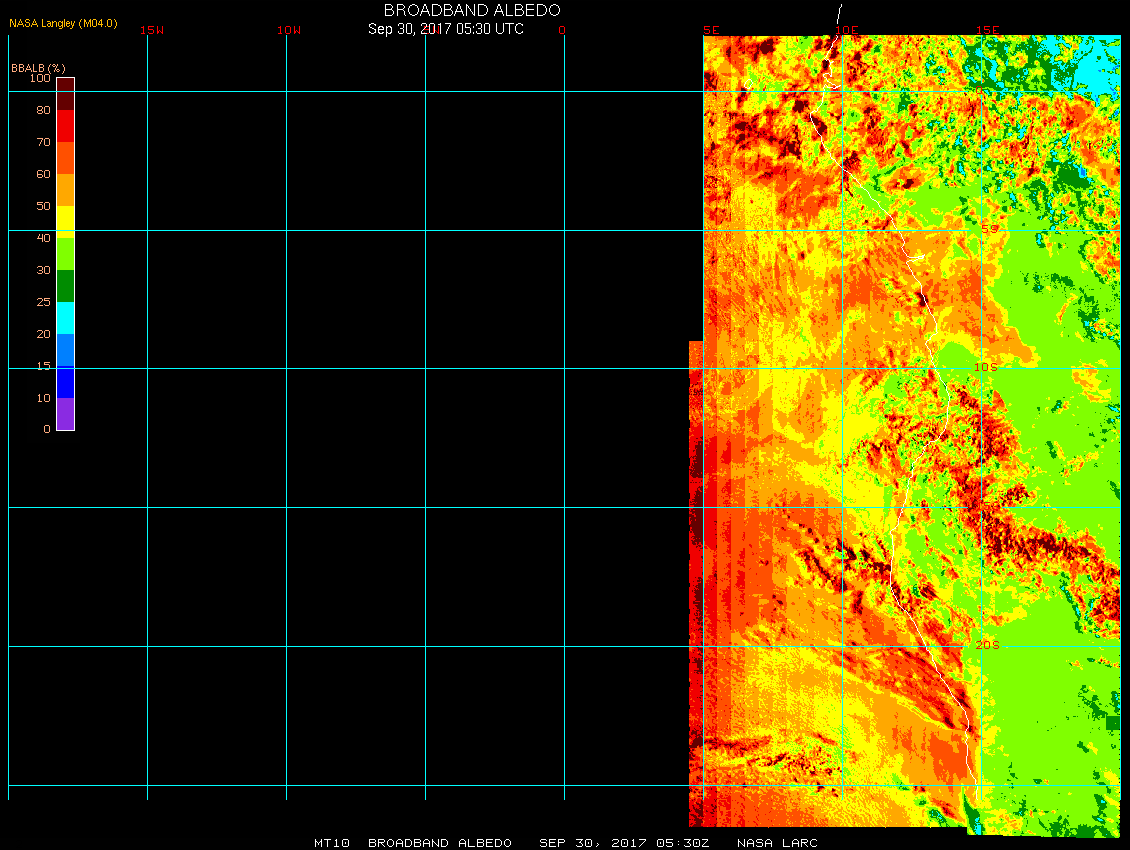Choose the purple legend swatch at bottom
The width and height of the screenshot is (1130, 850).
(x=65, y=414)
